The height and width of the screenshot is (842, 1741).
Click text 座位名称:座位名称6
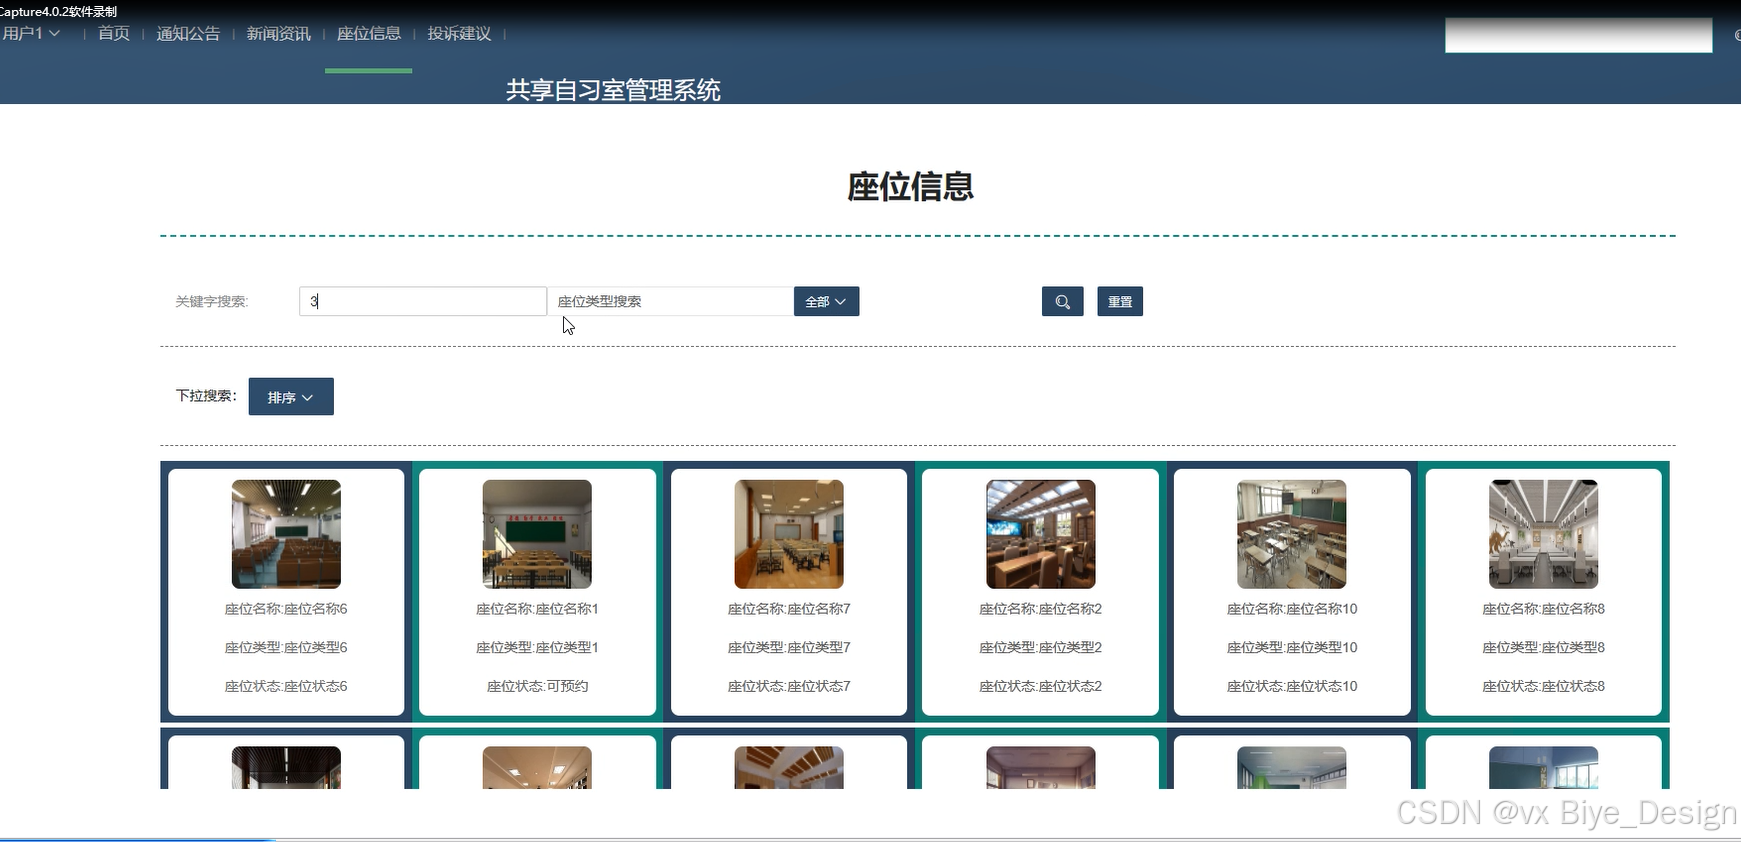286,608
